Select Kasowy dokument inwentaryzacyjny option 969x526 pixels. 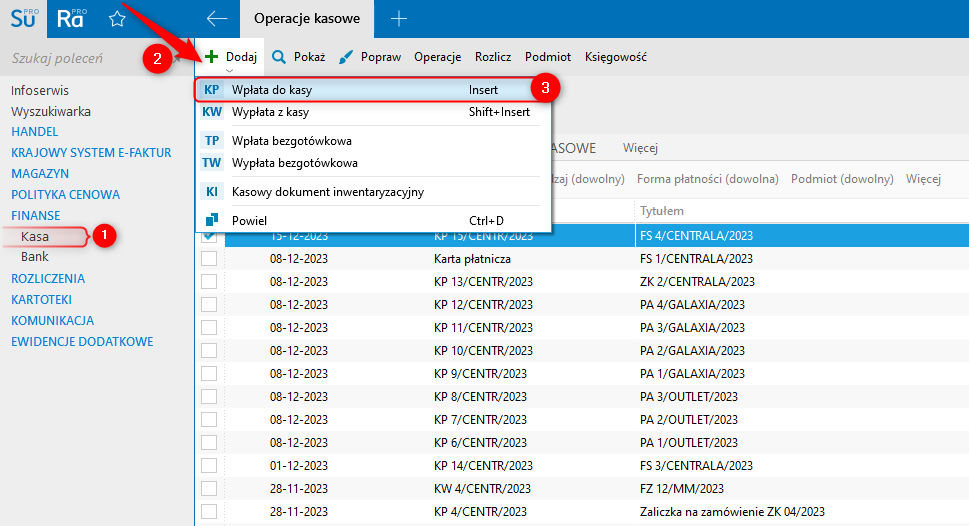(327, 192)
